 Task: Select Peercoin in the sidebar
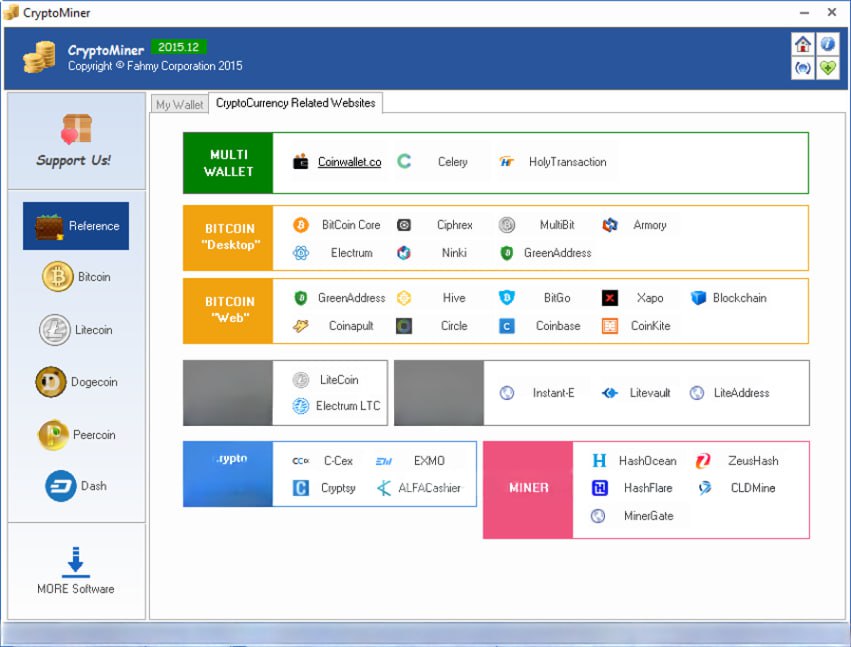coord(77,435)
